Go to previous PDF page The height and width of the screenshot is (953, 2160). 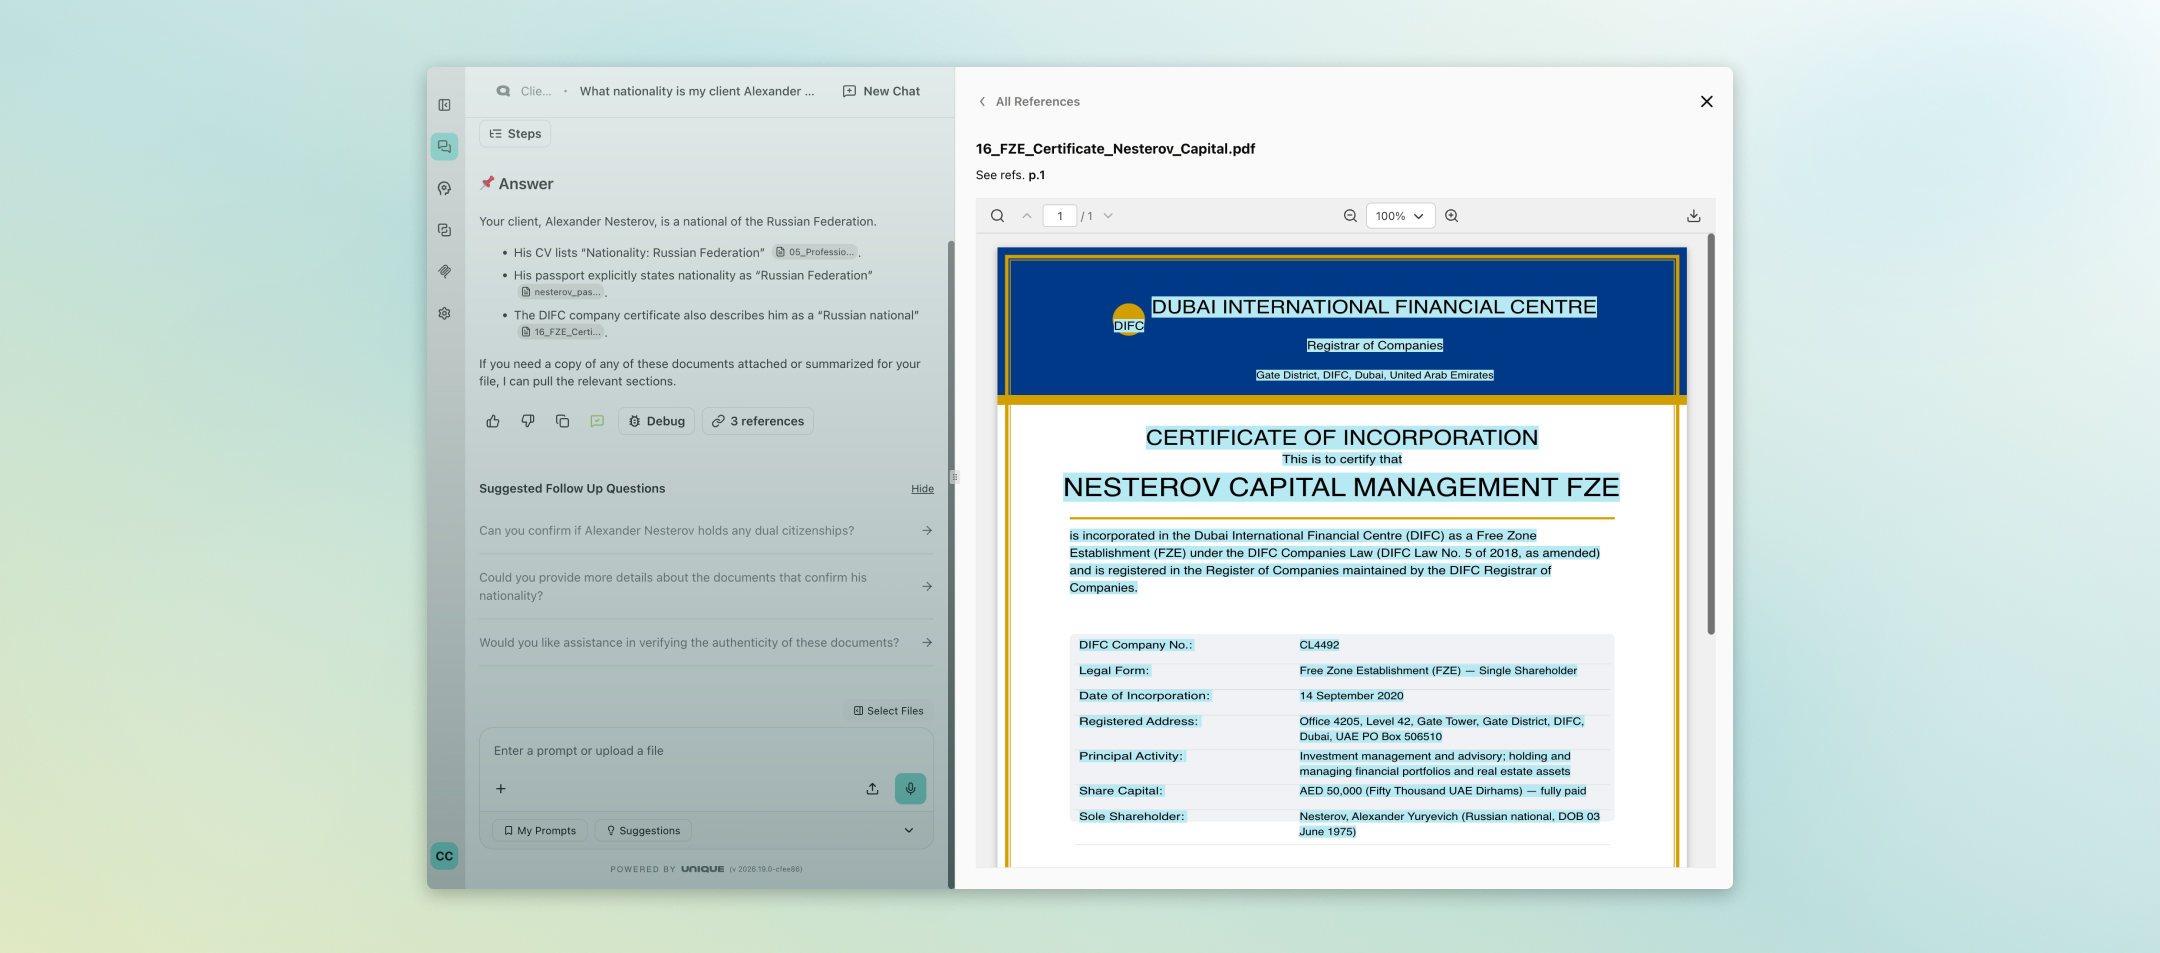click(x=1026, y=216)
